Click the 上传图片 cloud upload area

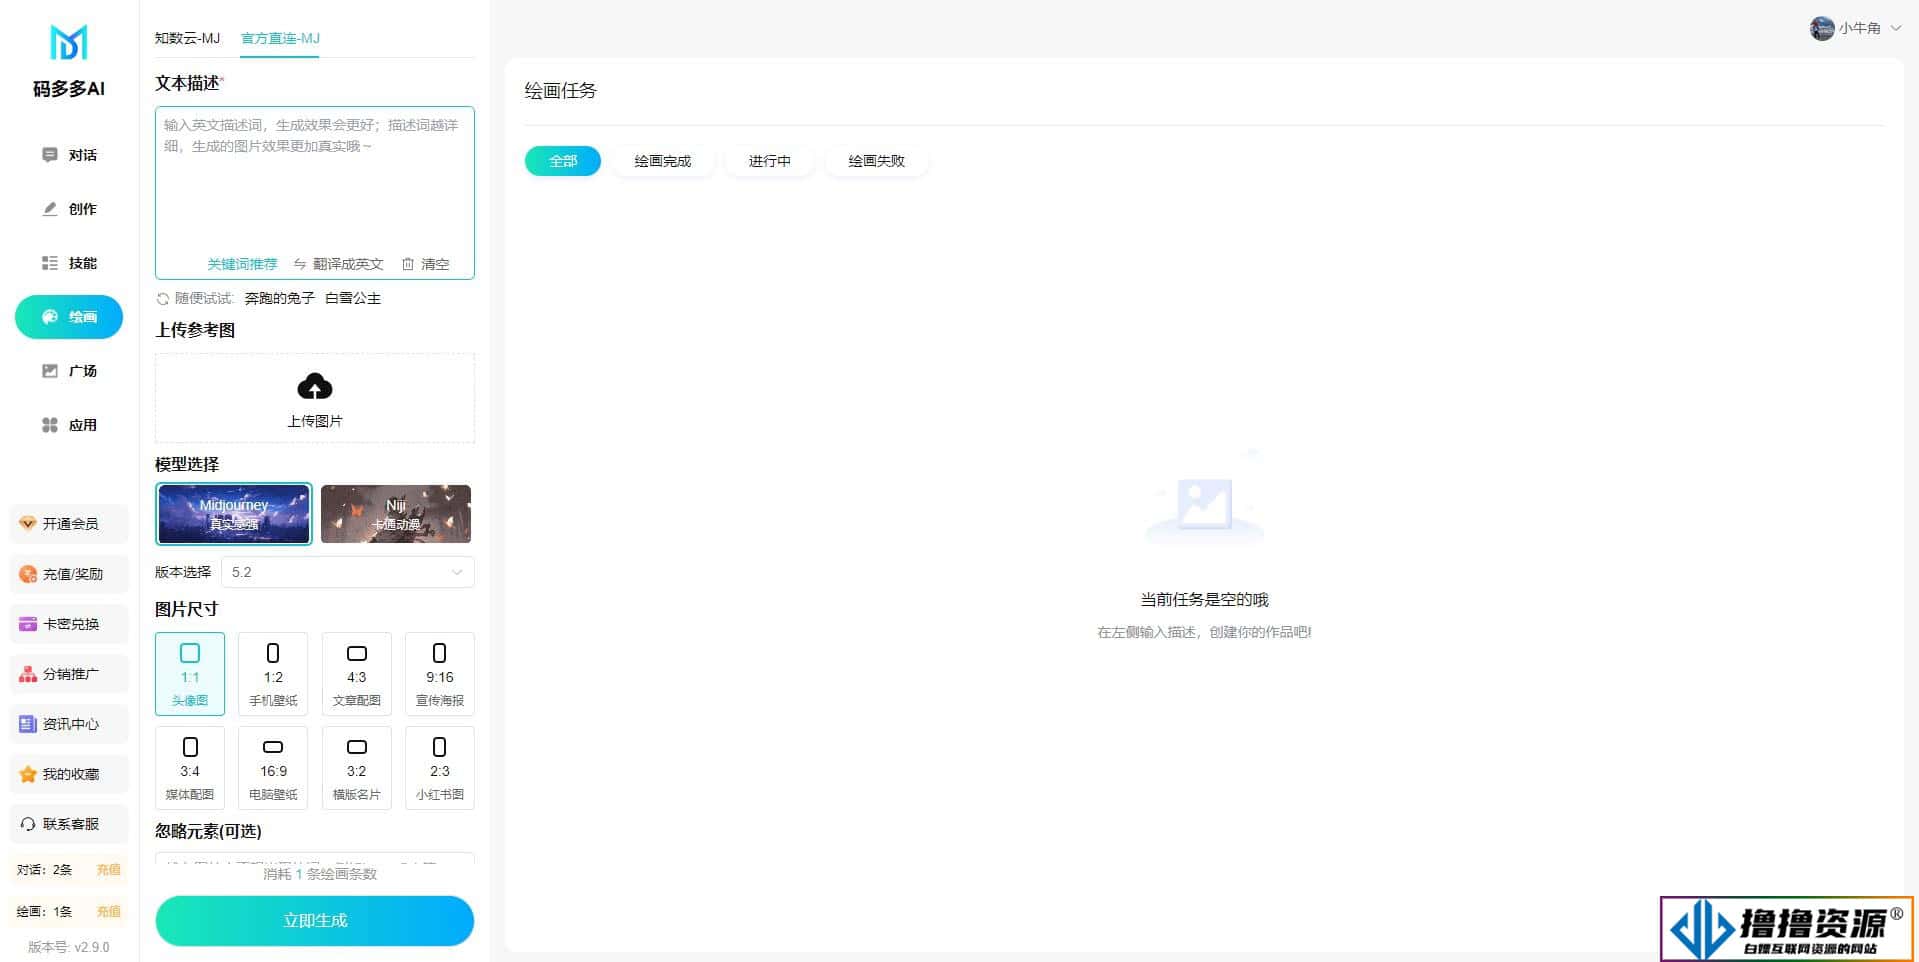point(315,398)
